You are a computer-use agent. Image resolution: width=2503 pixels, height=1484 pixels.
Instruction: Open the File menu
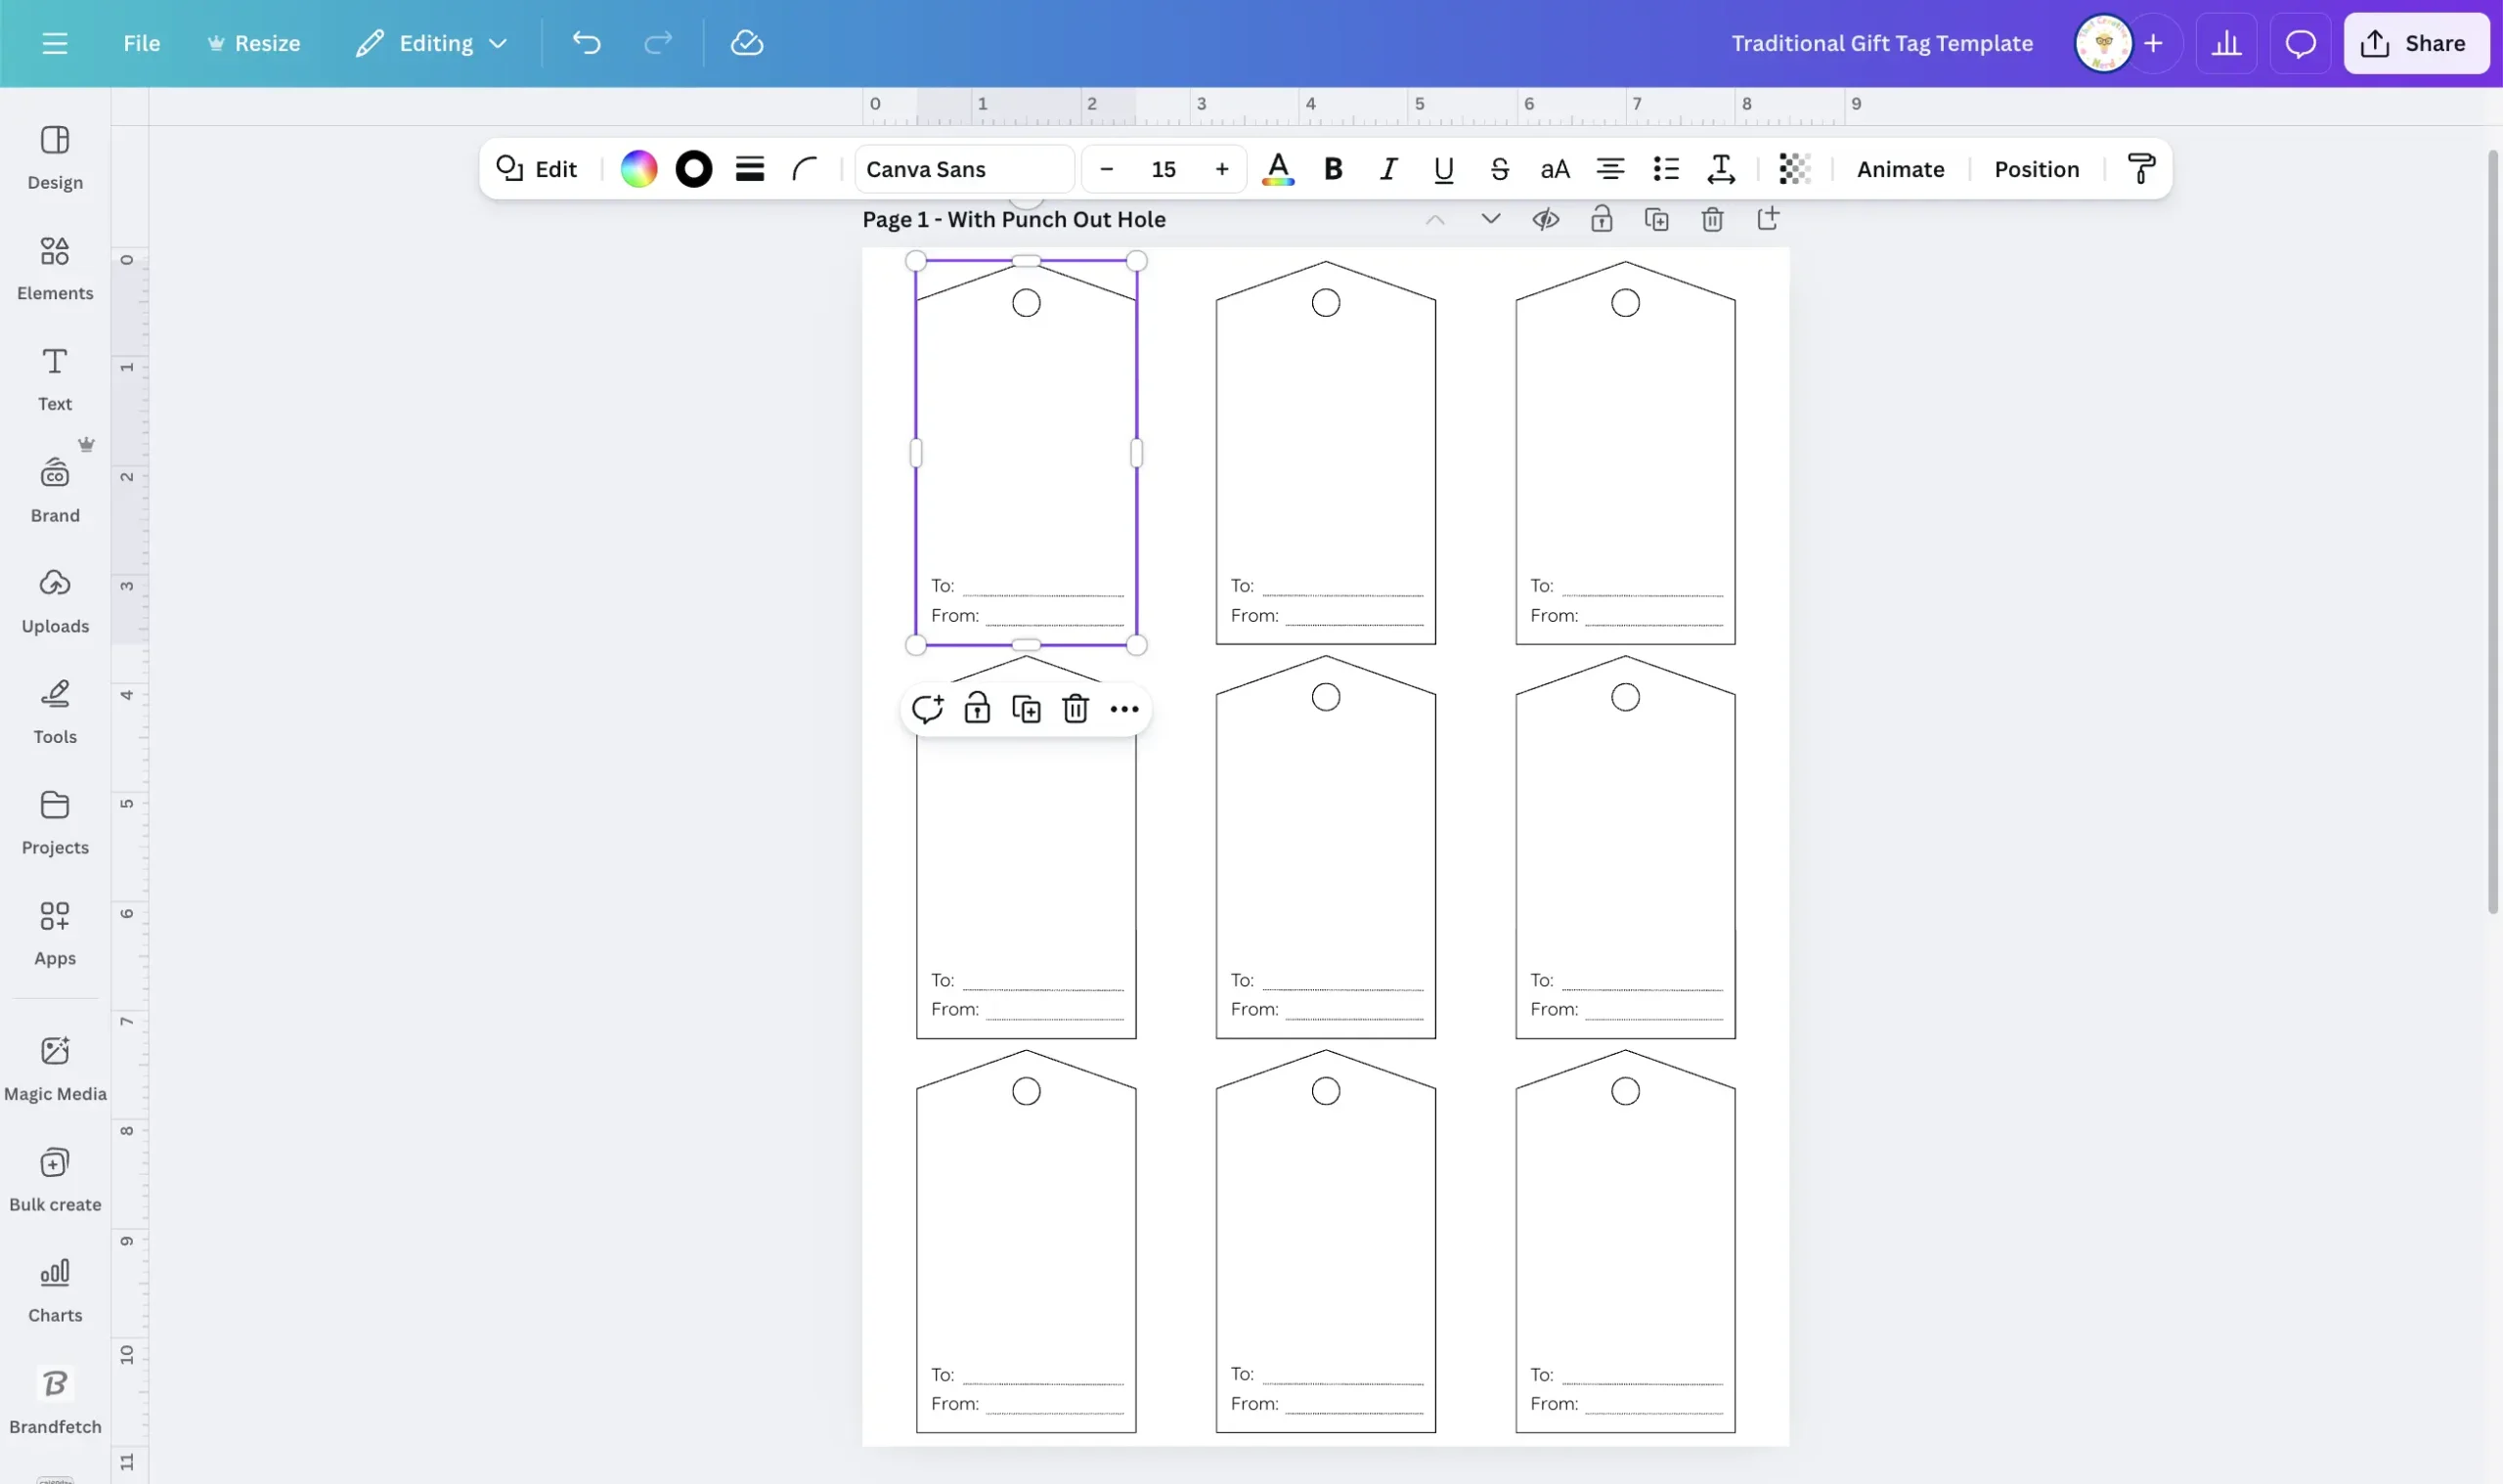(142, 43)
